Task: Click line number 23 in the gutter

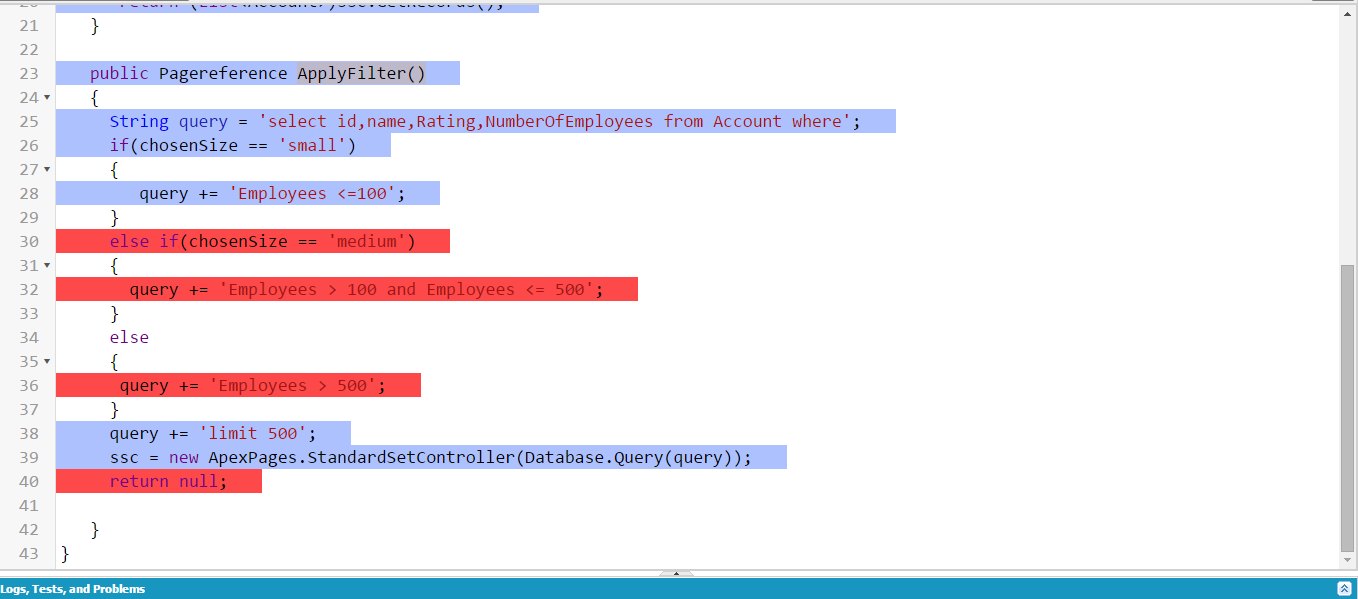Action: click(x=28, y=72)
